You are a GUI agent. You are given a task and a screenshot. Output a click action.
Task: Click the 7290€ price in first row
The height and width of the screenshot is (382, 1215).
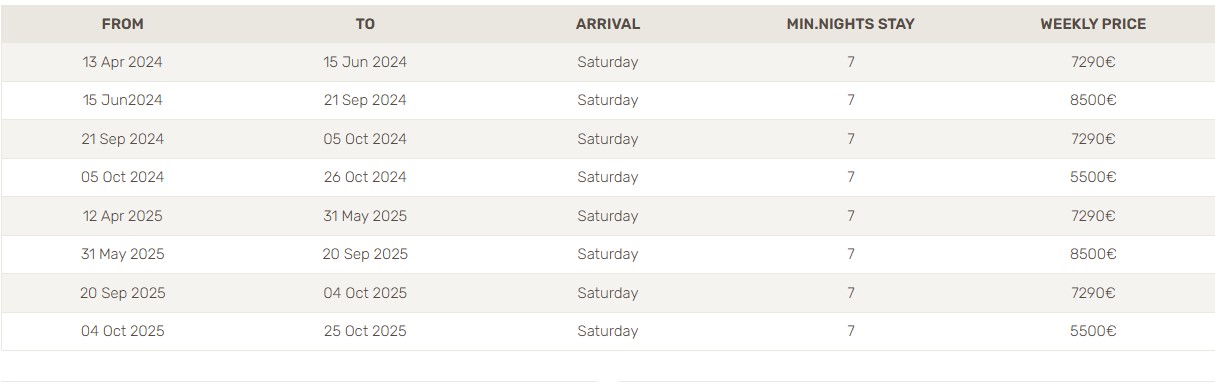point(1093,62)
